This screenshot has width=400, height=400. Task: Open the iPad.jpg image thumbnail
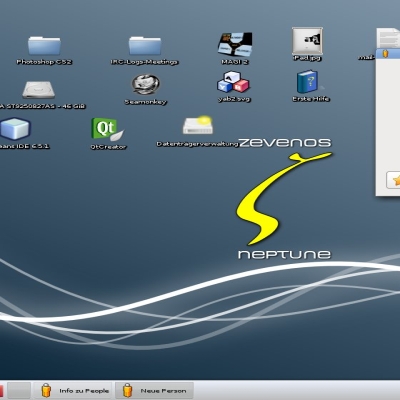[x=307, y=41]
